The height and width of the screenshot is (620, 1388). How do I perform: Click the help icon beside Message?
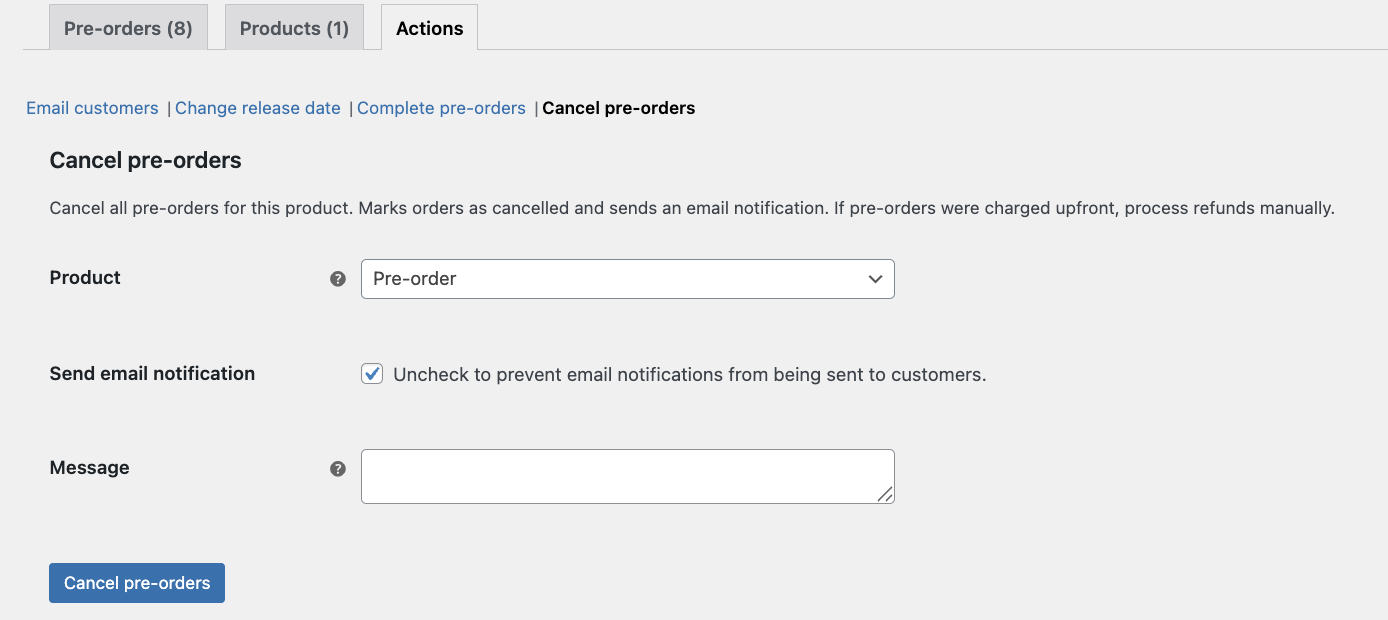(338, 469)
